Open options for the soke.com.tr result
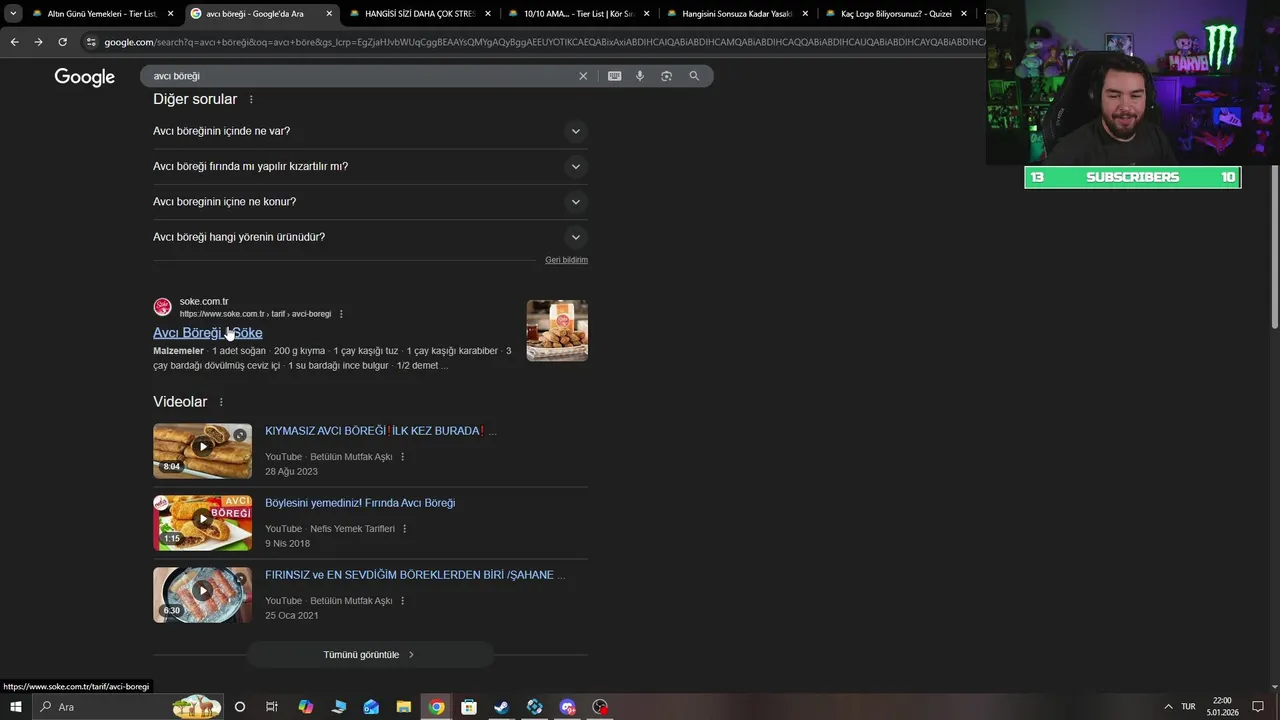Image resolution: width=1280 pixels, height=720 pixels. pos(341,314)
